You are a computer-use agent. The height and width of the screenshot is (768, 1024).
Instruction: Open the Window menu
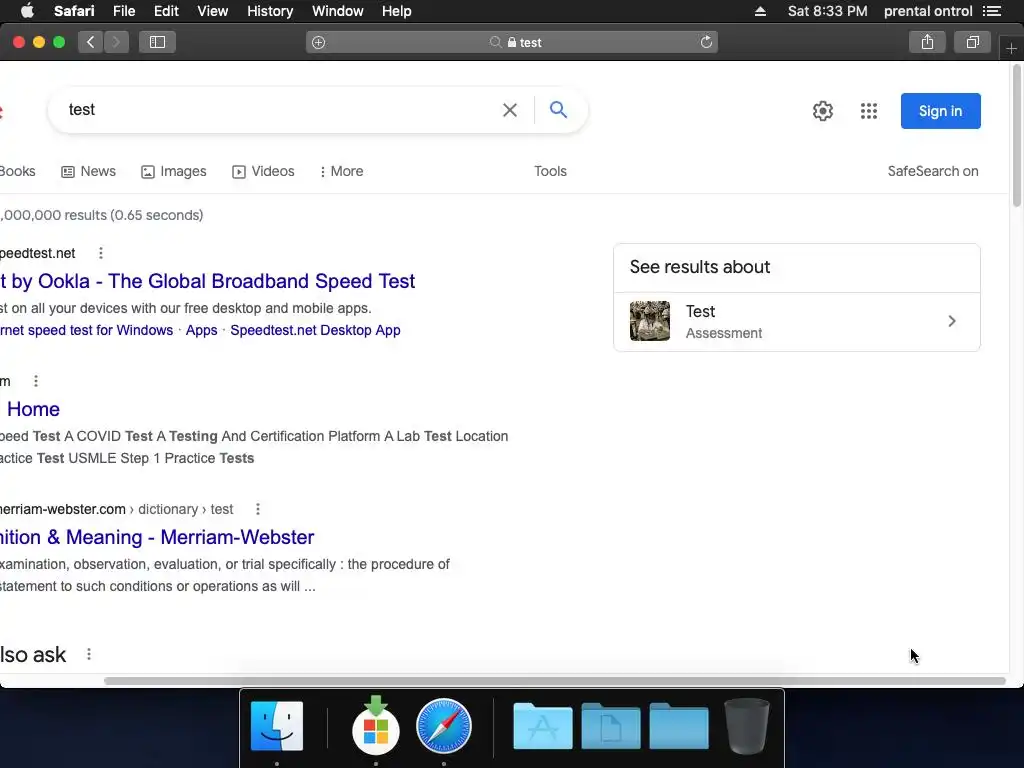(338, 11)
